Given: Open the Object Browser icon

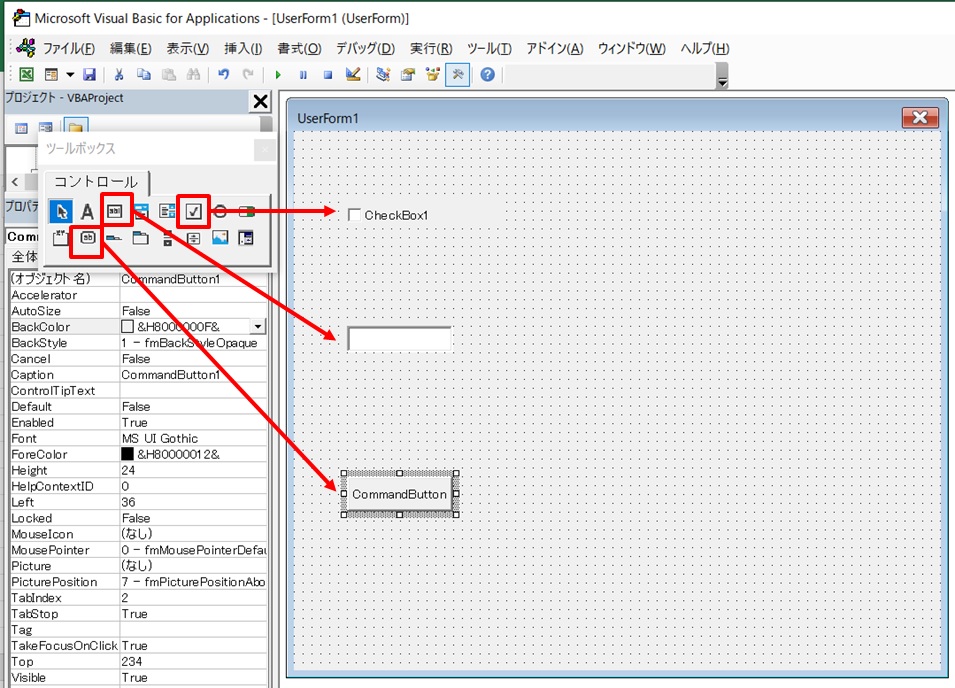Looking at the screenshot, I should [x=433, y=74].
